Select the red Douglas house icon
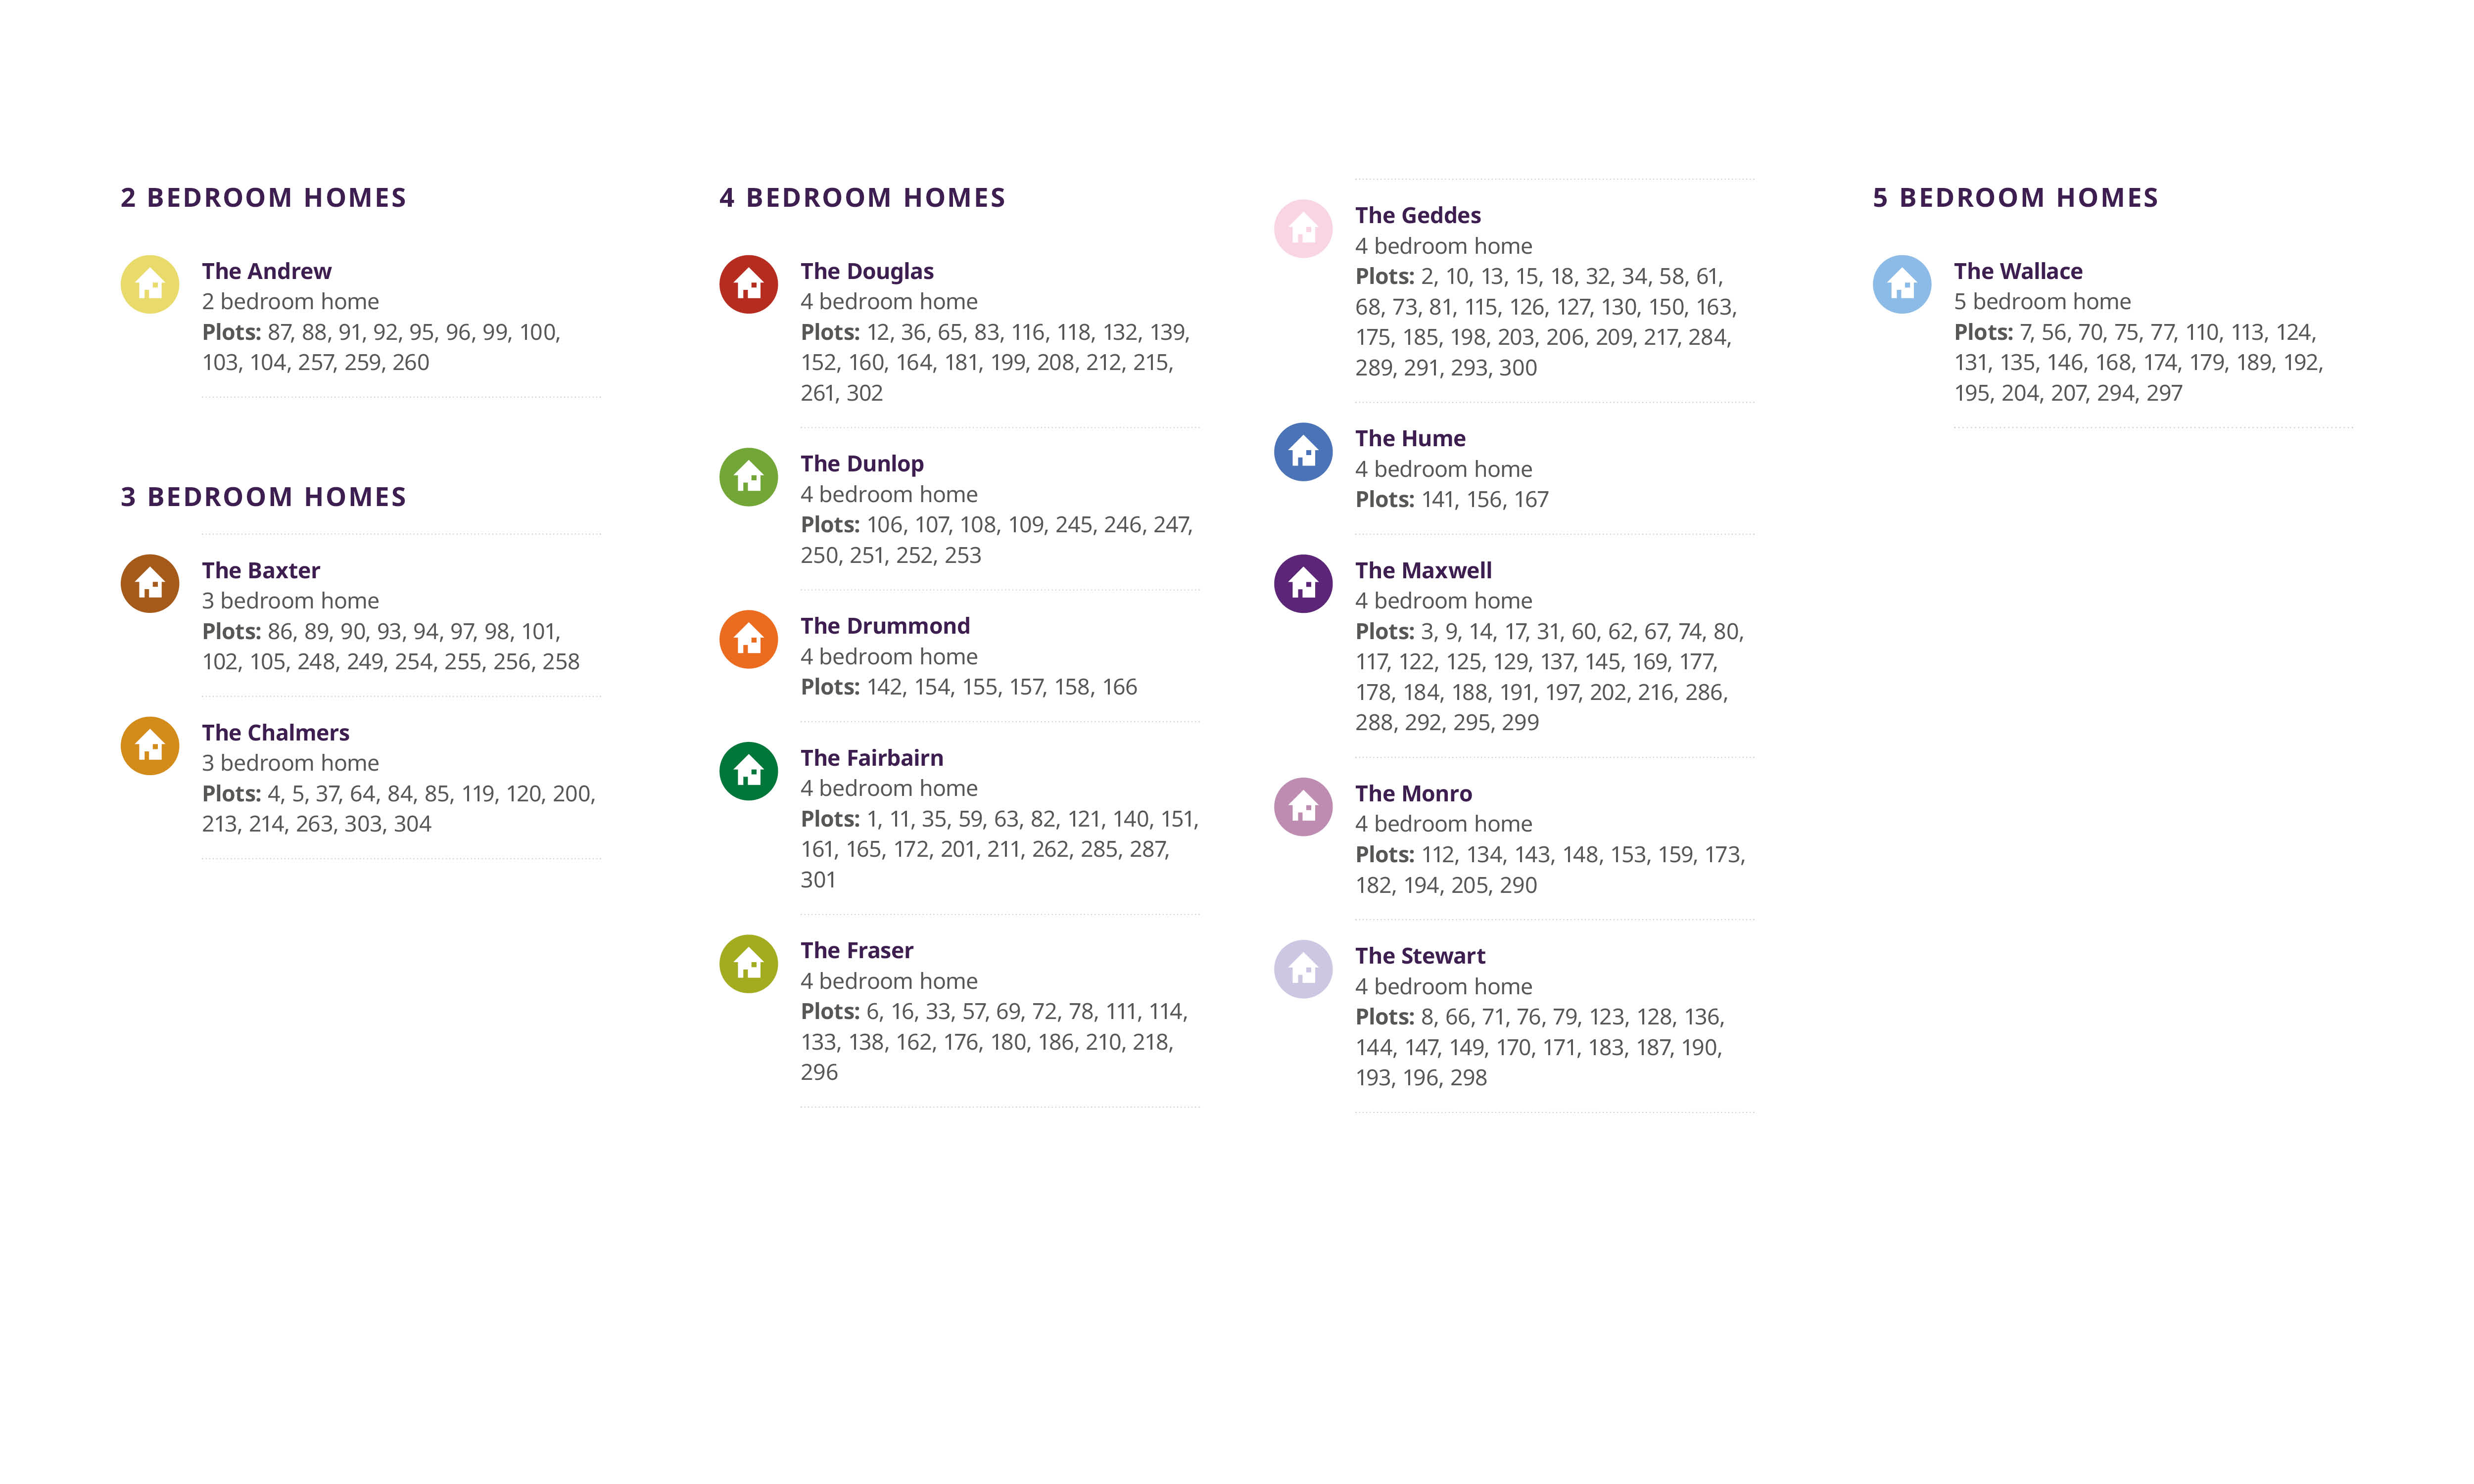The image size is (2474, 1484). 748,284
